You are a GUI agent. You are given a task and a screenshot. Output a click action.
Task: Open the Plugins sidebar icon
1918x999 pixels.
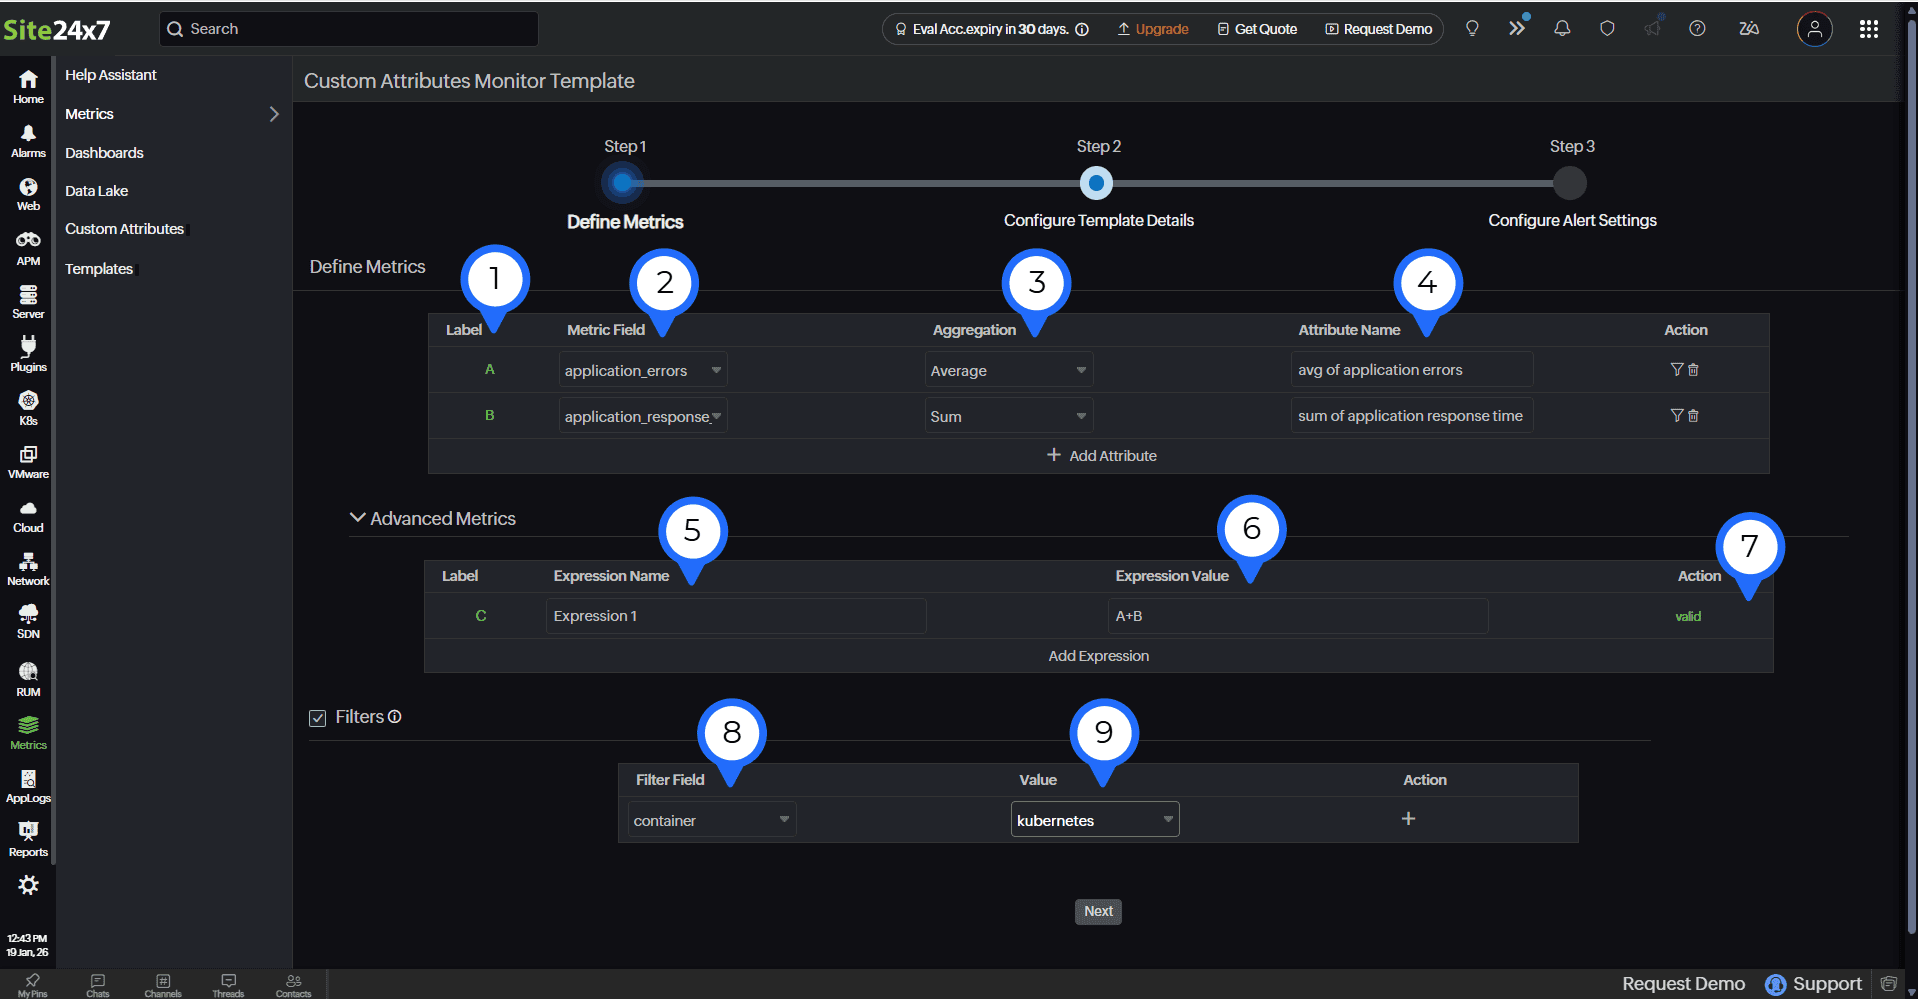[28, 353]
